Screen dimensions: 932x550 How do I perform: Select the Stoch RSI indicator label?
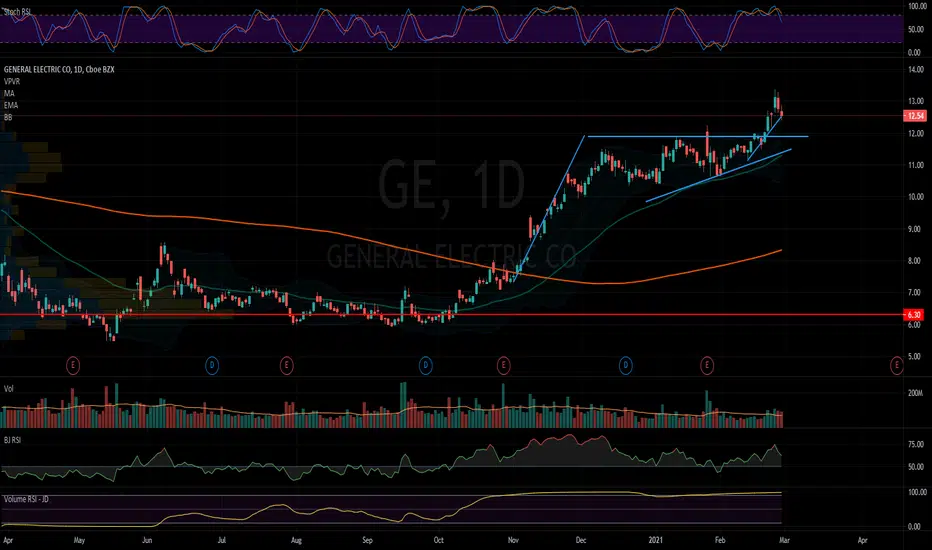[18, 12]
